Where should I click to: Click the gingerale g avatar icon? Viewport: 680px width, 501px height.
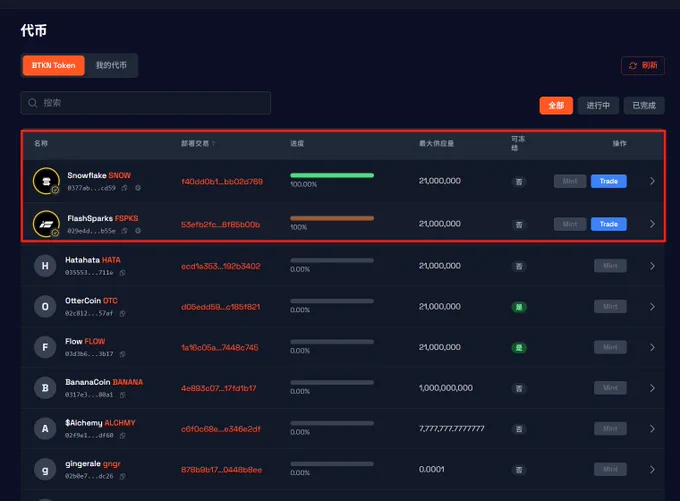point(45,469)
